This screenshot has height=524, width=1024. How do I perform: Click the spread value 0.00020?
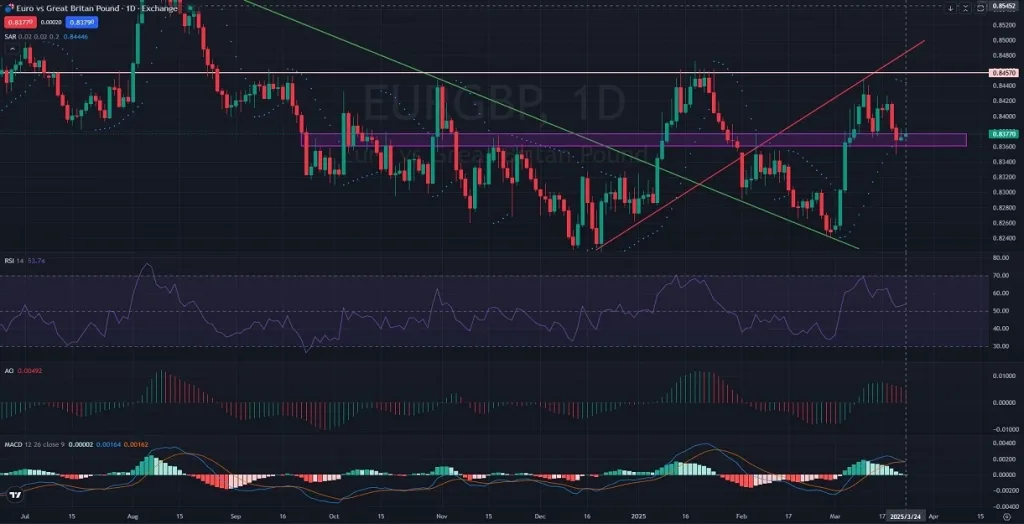point(51,22)
